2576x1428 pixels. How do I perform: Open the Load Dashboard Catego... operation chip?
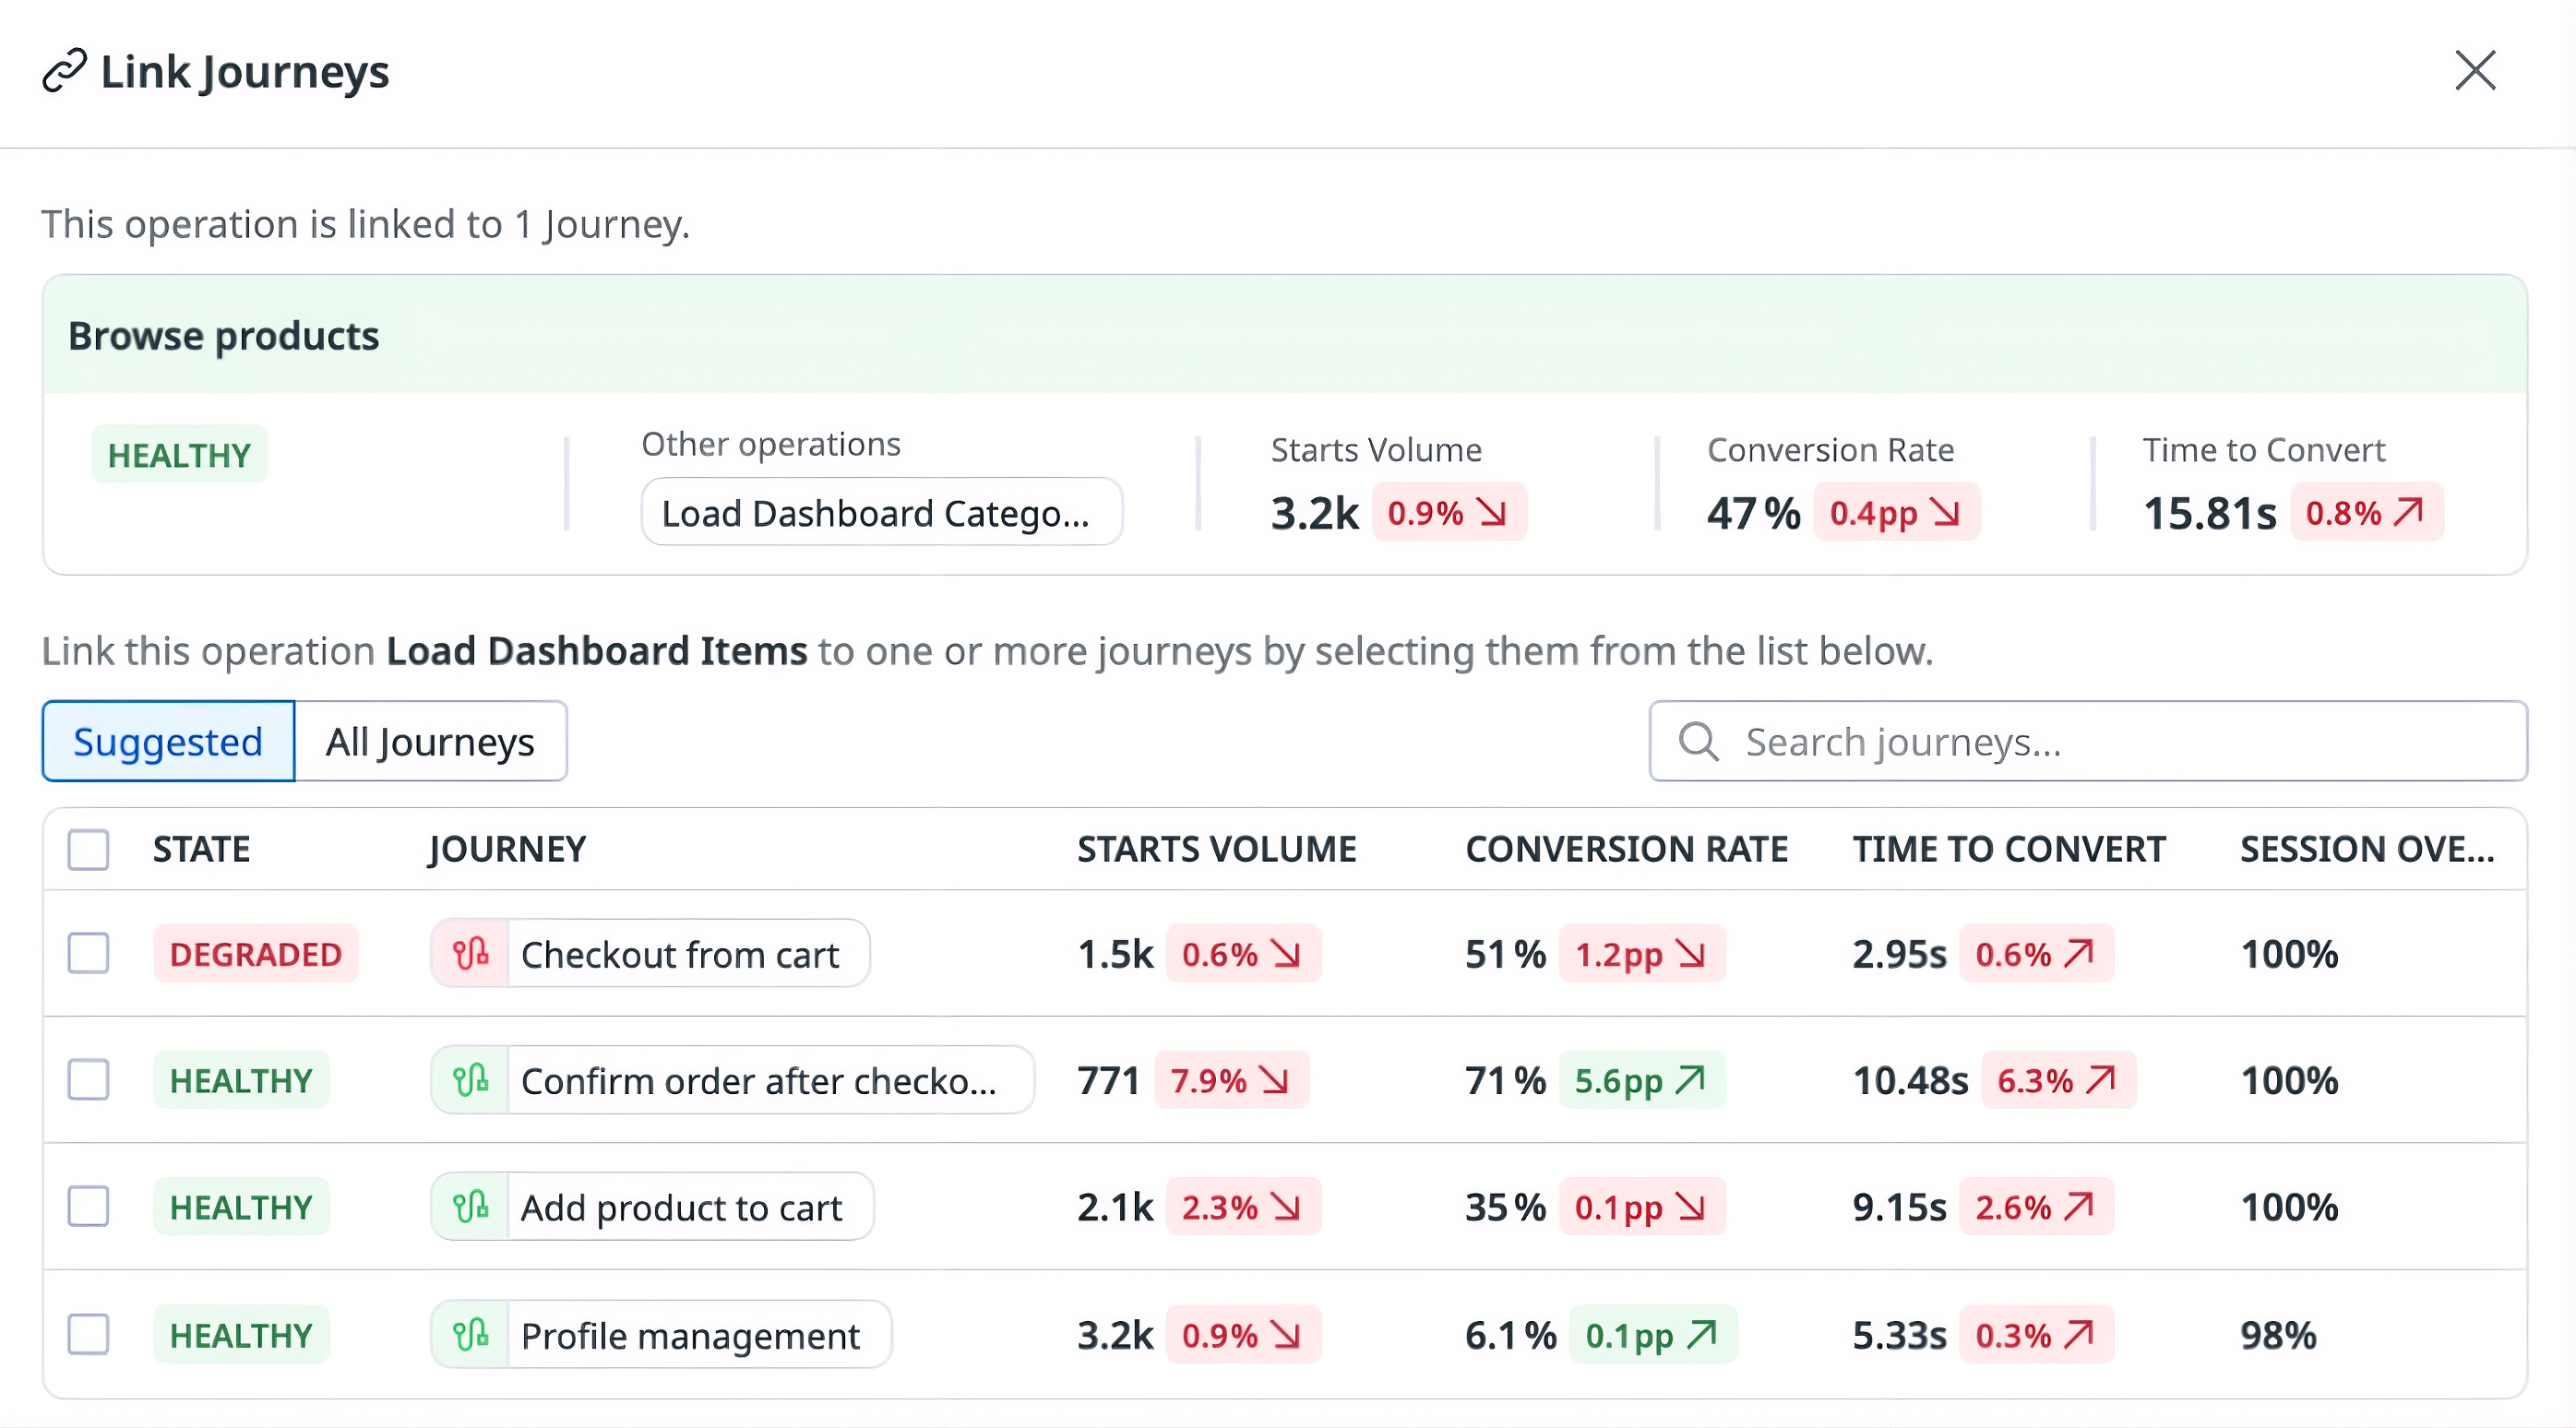[881, 512]
